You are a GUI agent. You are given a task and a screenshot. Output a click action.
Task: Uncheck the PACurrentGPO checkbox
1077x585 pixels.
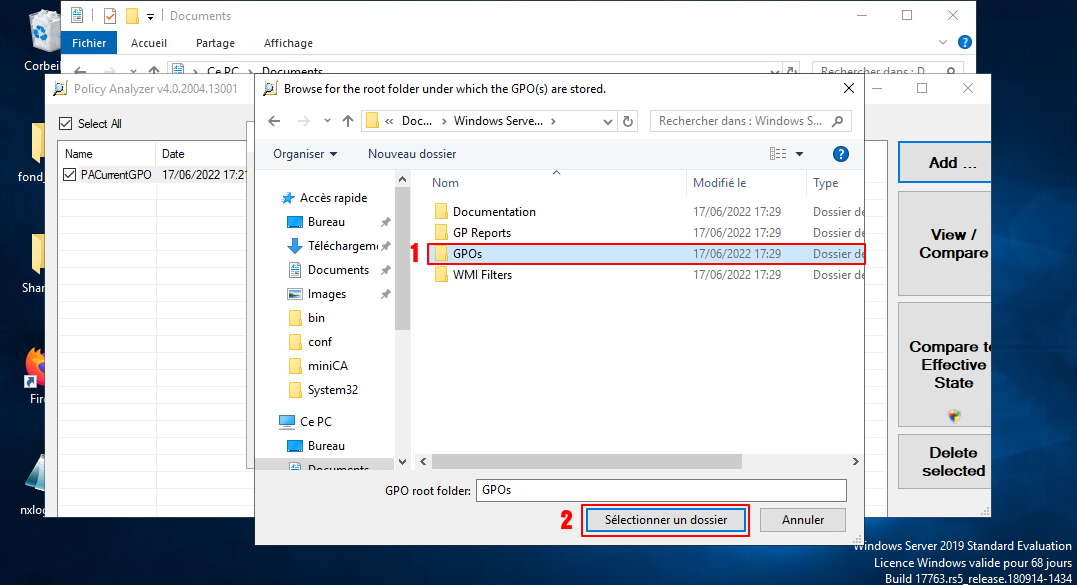(69, 175)
